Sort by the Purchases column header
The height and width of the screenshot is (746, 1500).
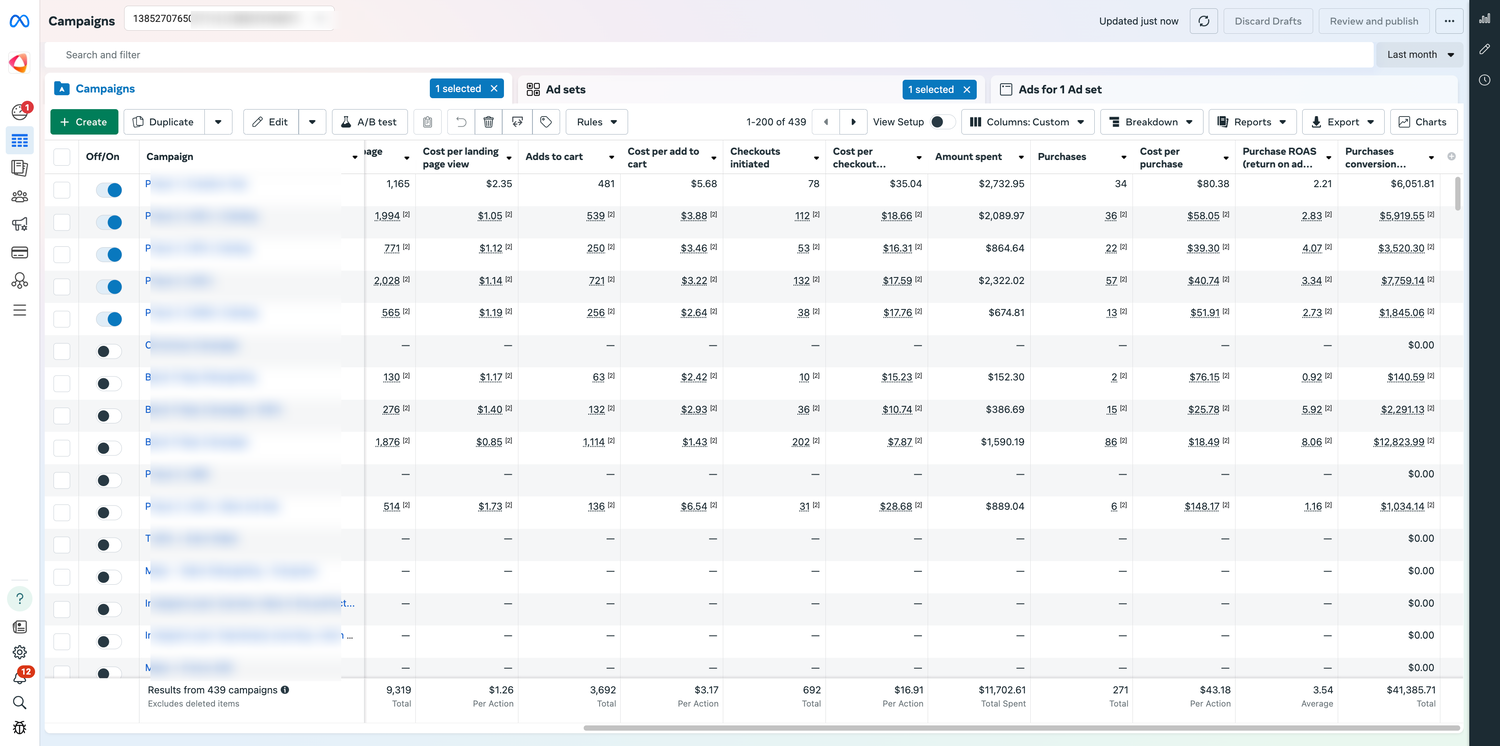pos(1062,157)
